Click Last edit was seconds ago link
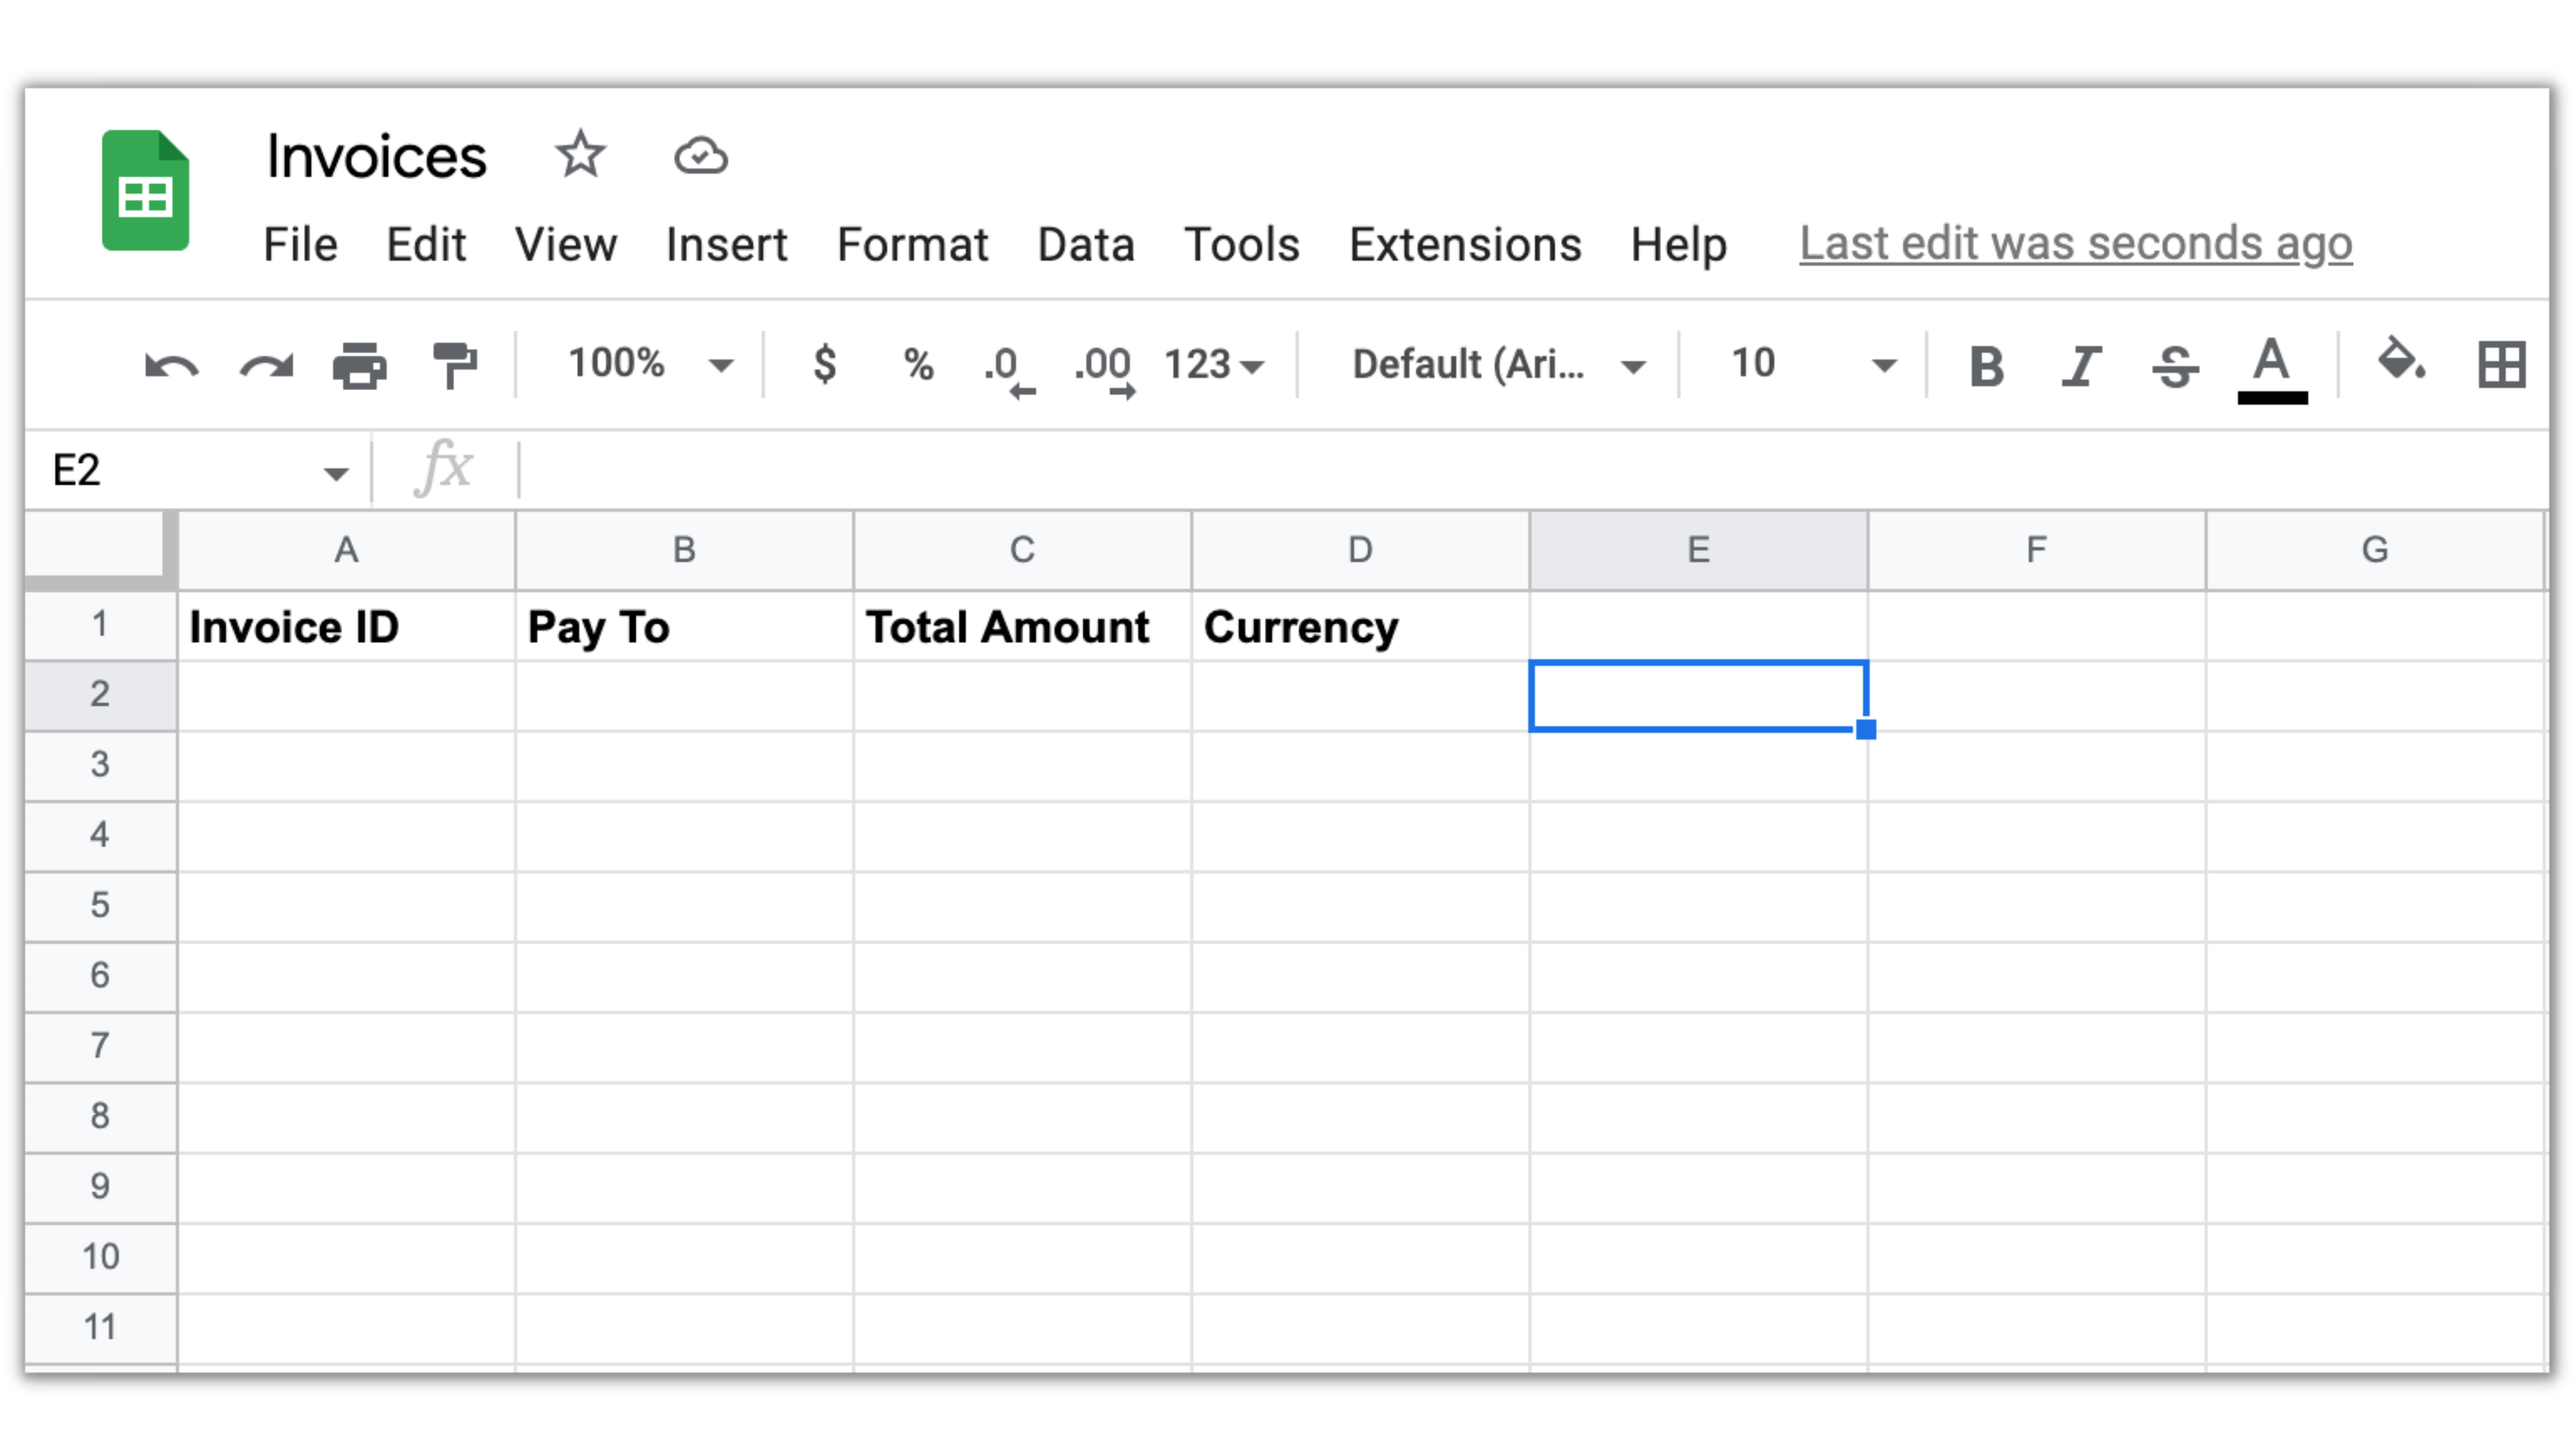Viewport: 2576px width, 1449px height. 2075,244
